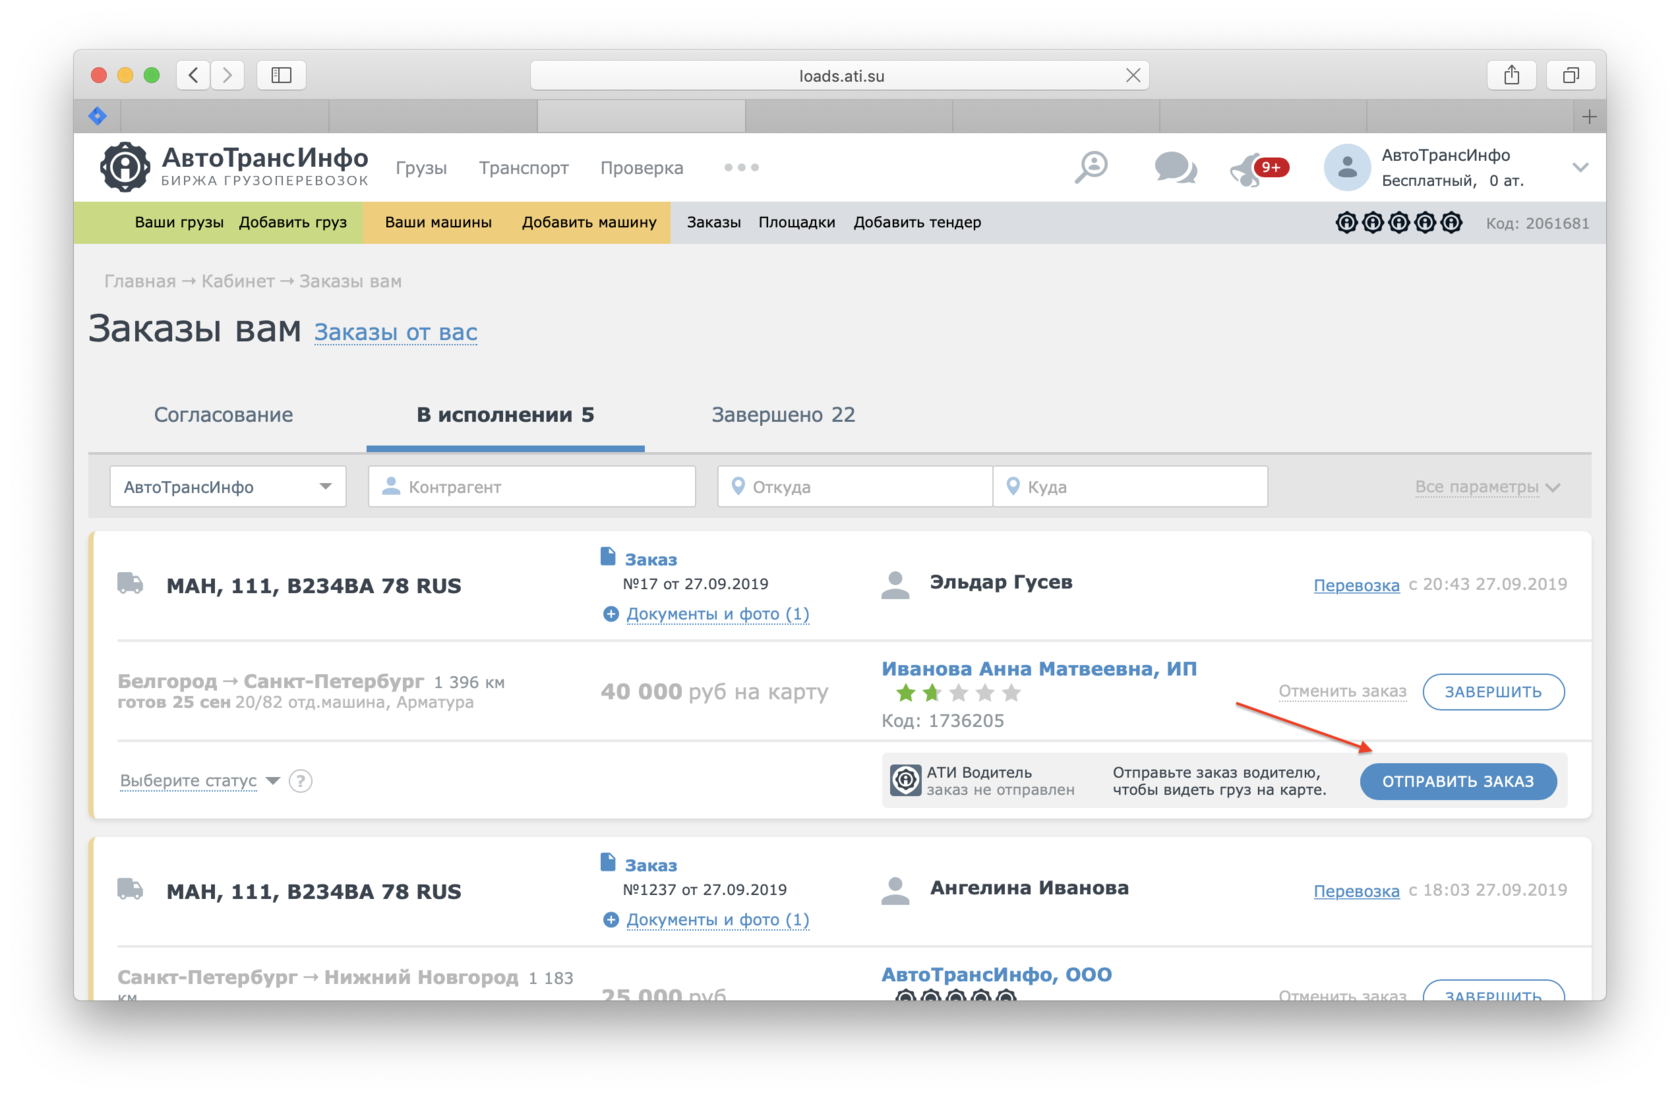Open АвтоТрансИнфо, ООО company link
This screenshot has width=1680, height=1098.
pos(997,975)
